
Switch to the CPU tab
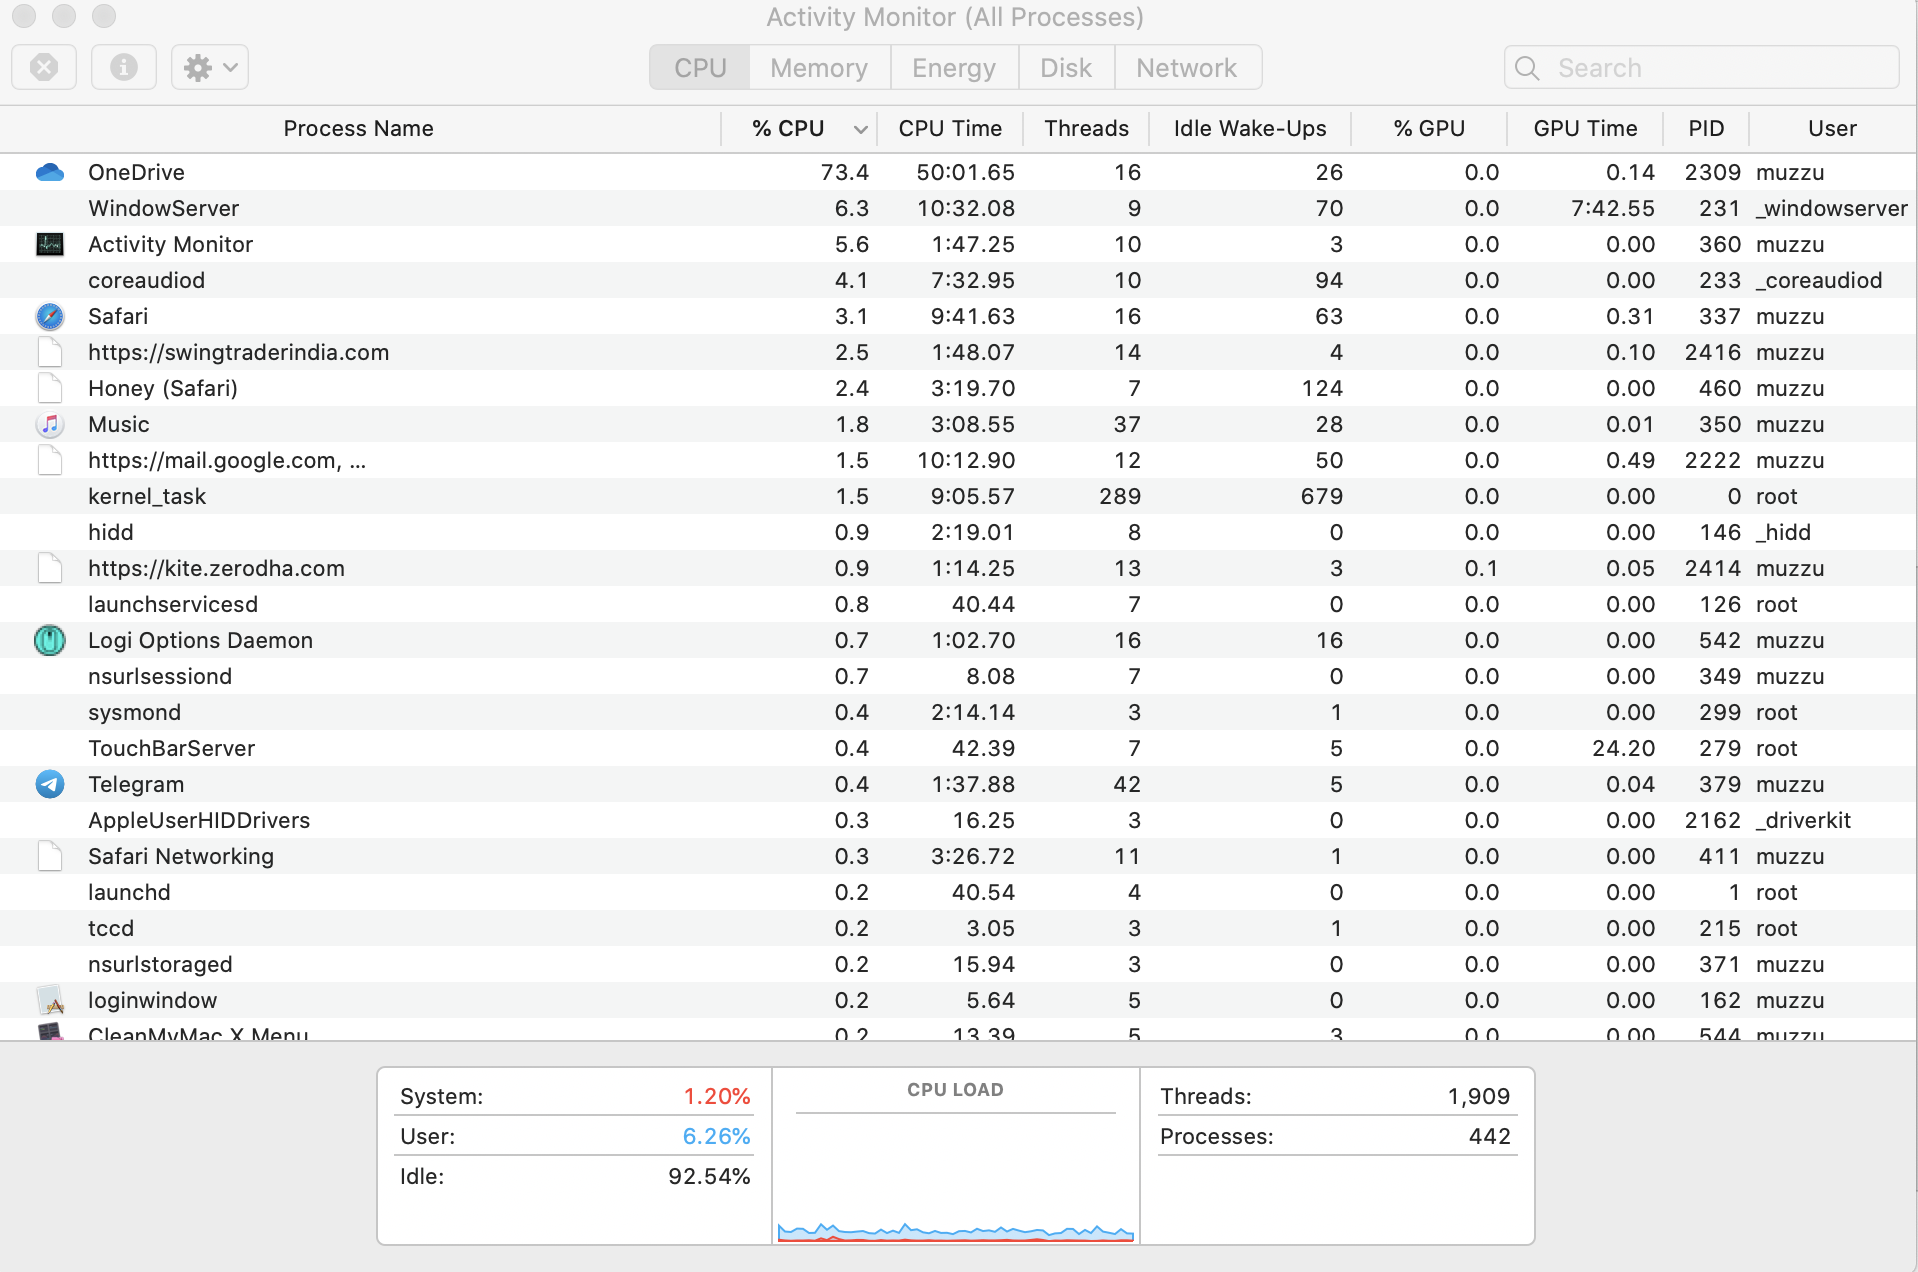tap(700, 68)
